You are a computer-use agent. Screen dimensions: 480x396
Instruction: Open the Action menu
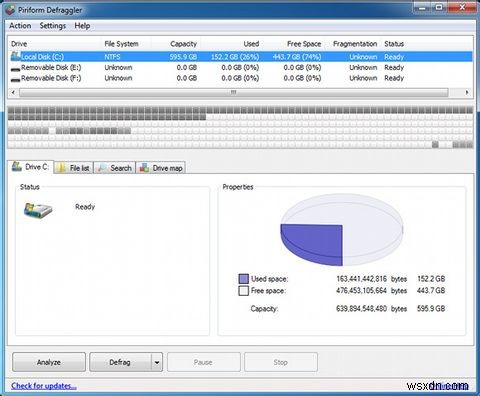[20, 26]
